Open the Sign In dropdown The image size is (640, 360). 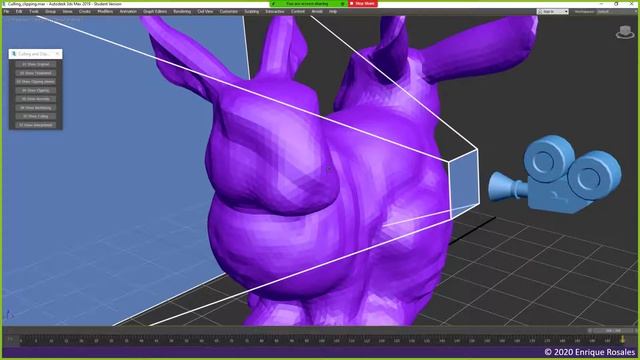click(x=553, y=11)
